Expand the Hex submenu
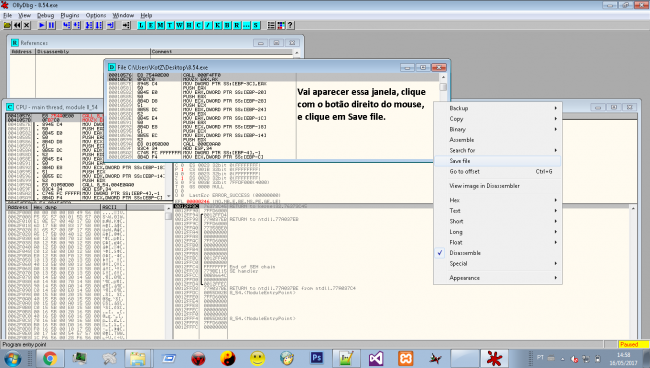The width and height of the screenshot is (650, 368). click(x=497, y=200)
